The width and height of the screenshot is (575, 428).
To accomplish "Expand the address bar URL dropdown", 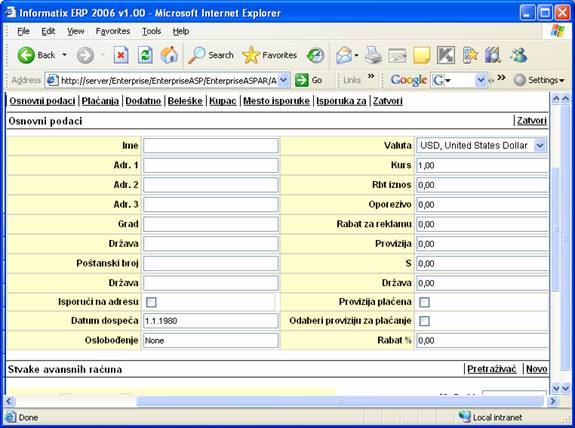I will [283, 80].
